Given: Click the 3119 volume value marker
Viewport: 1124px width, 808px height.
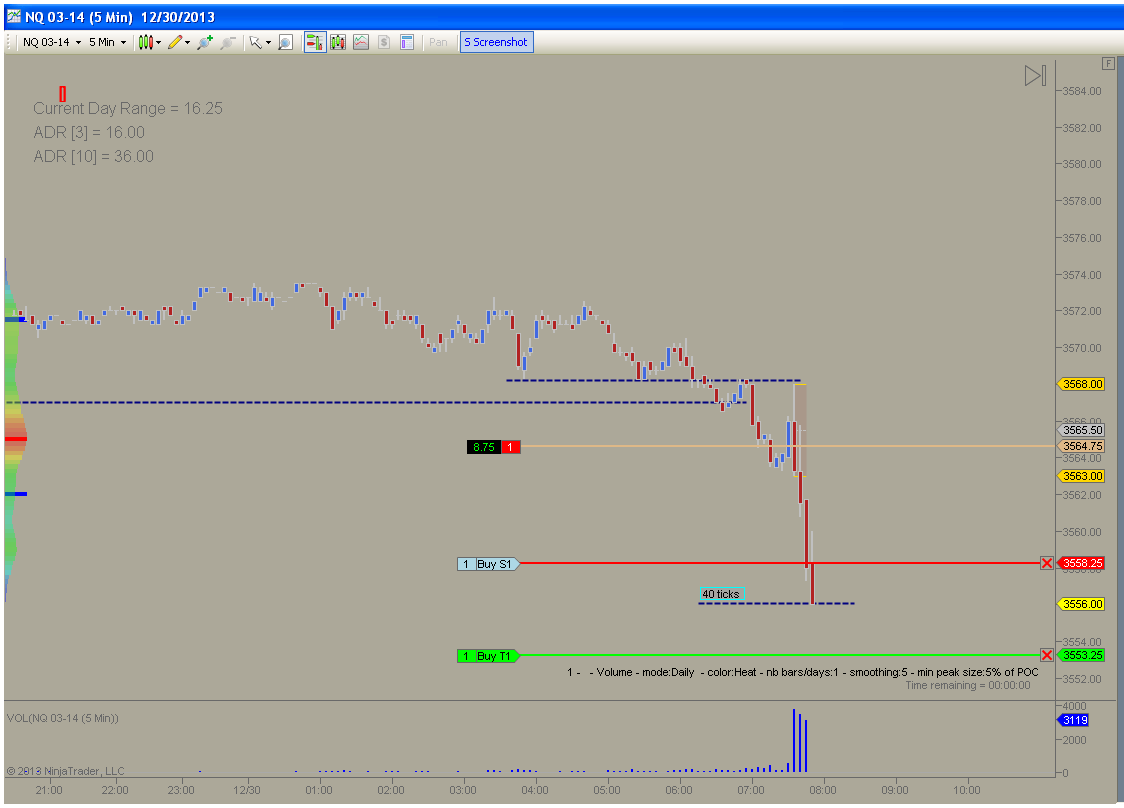Looking at the screenshot, I should (1074, 720).
